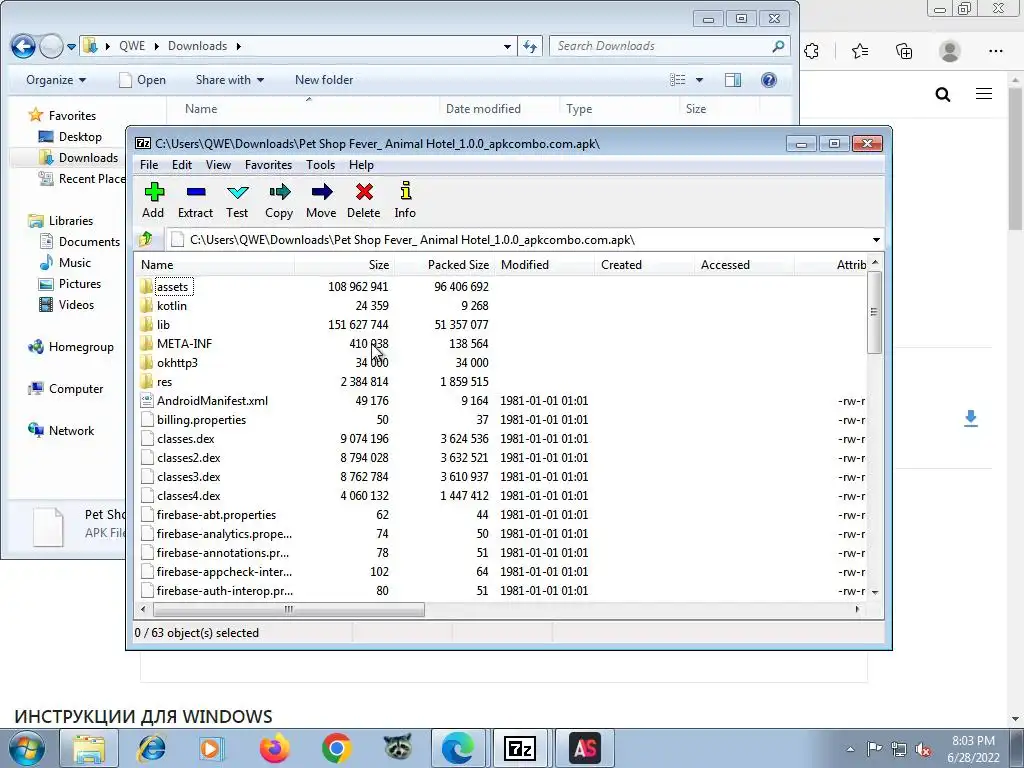Click the 7-Zip path address field
Screen dimensions: 1024x768
tap(519, 240)
